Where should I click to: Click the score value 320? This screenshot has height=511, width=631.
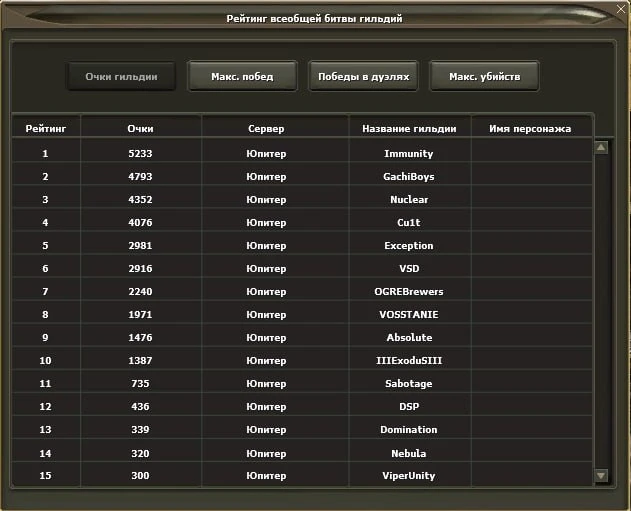(x=140, y=453)
